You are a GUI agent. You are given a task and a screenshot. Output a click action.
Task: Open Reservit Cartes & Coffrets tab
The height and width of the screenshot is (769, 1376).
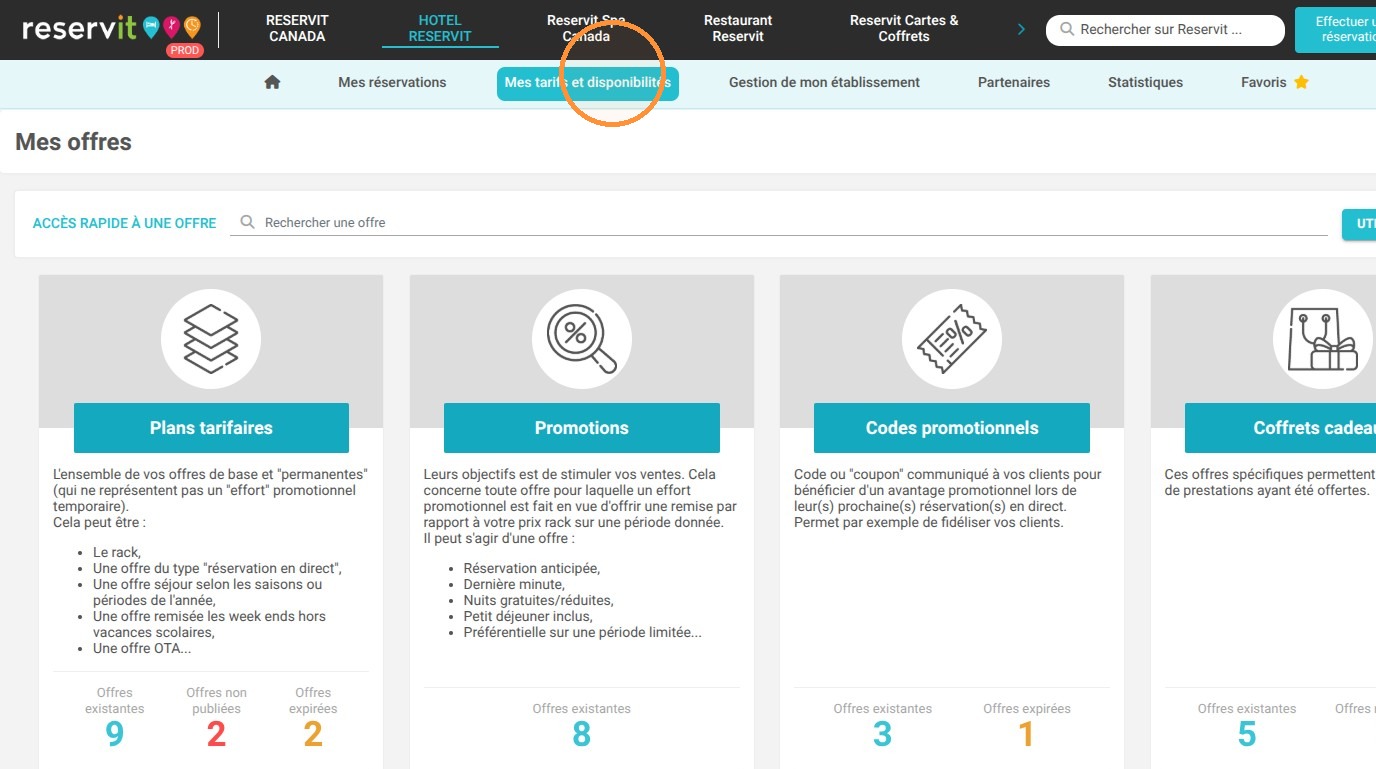pos(904,28)
